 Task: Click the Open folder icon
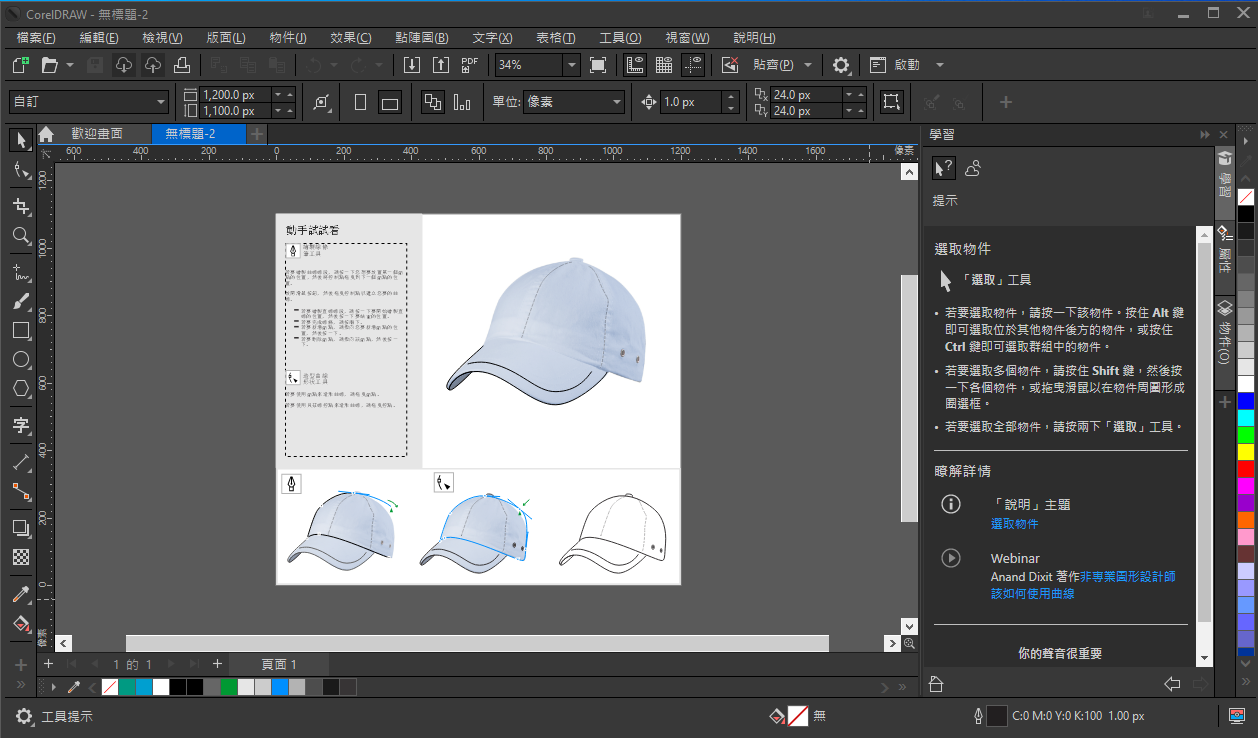tap(49, 65)
